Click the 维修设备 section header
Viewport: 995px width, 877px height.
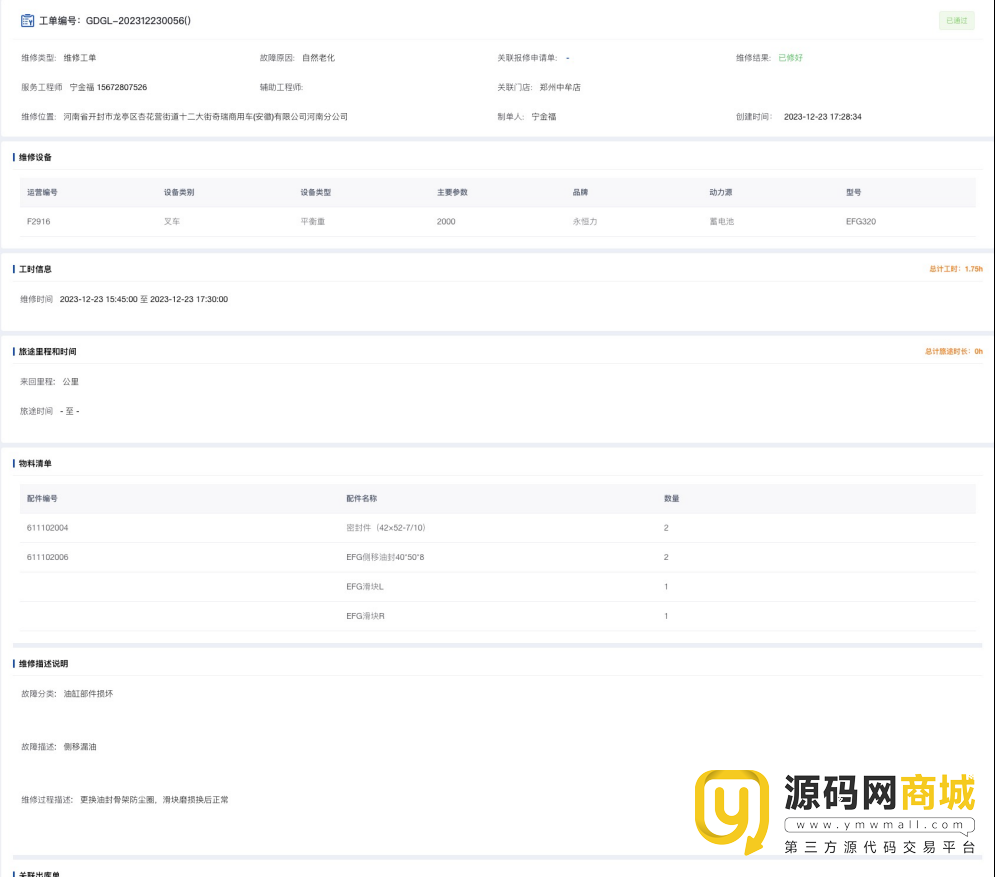pyautogui.click(x=35, y=157)
